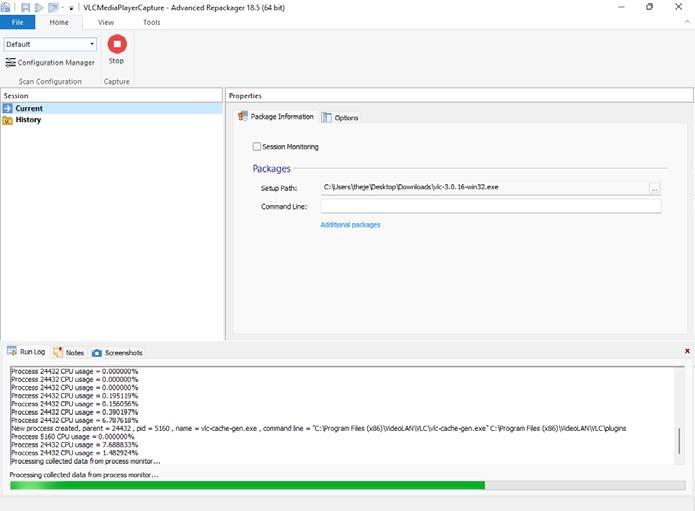This screenshot has height=511, width=695.
Task: Switch to the Home ribbon tab
Action: (x=59, y=22)
